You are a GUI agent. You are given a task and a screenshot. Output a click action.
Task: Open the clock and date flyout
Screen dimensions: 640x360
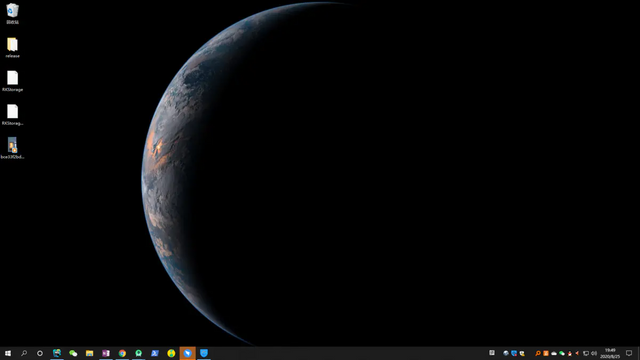click(610, 353)
